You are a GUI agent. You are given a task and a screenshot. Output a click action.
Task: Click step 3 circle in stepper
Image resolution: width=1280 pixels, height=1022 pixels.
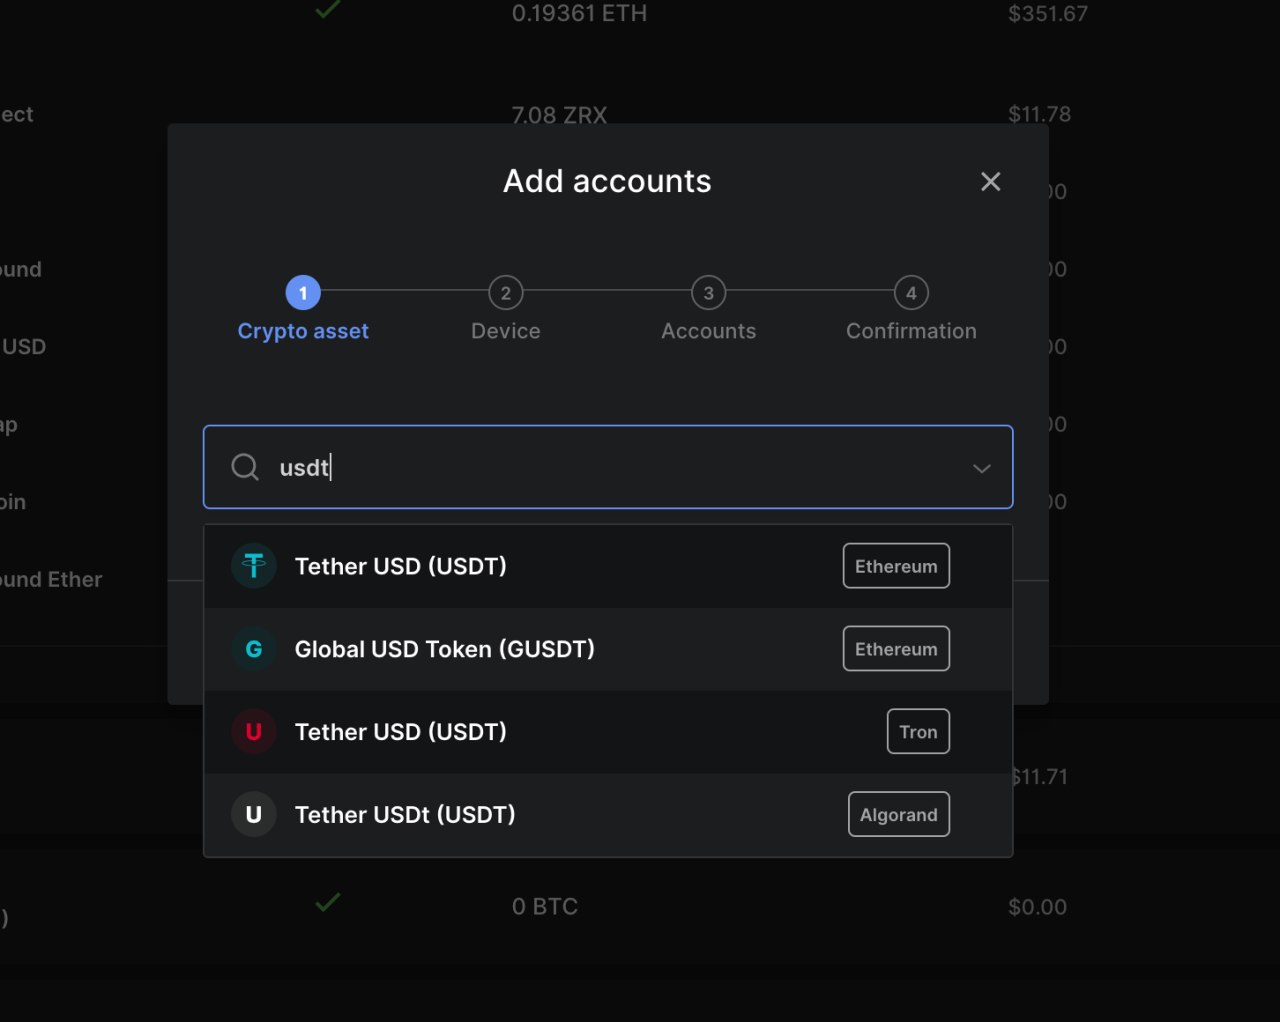click(x=709, y=293)
